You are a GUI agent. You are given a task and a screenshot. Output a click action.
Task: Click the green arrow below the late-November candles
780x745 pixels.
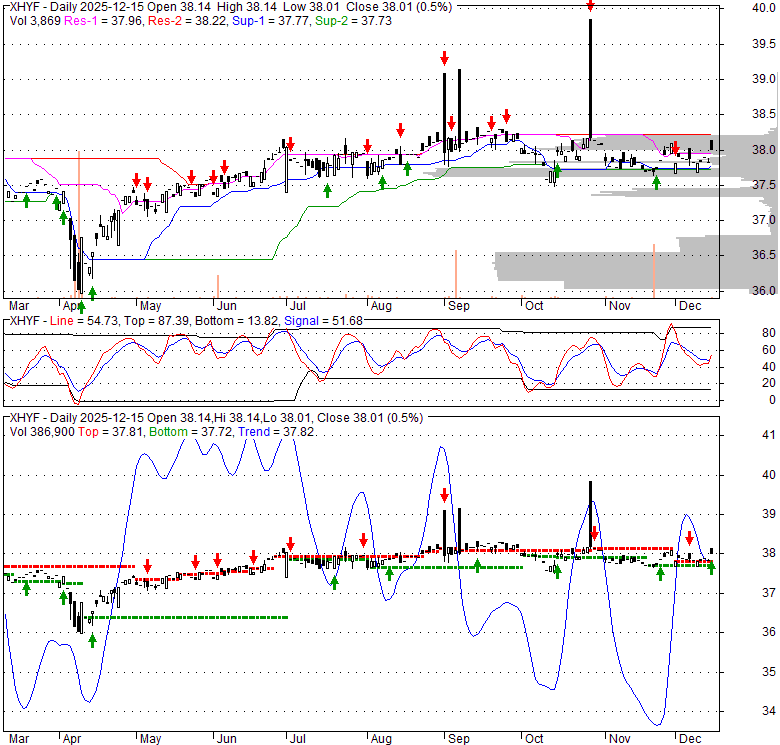[656, 181]
